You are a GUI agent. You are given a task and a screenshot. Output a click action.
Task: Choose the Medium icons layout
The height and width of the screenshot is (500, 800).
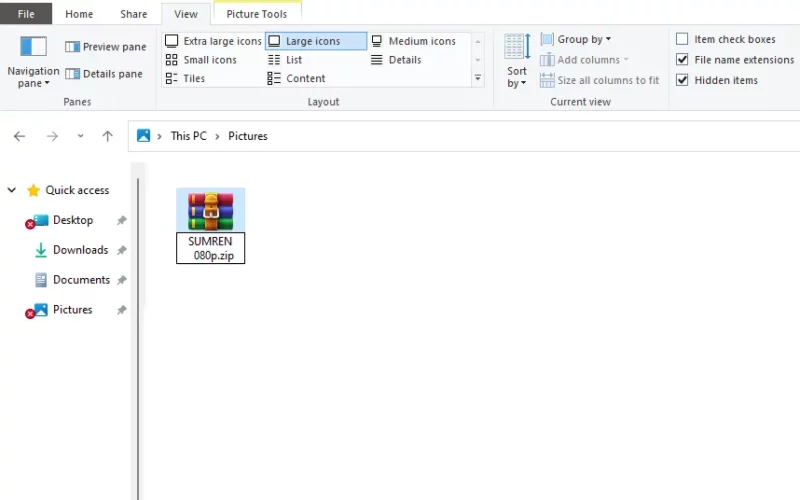click(x=413, y=41)
